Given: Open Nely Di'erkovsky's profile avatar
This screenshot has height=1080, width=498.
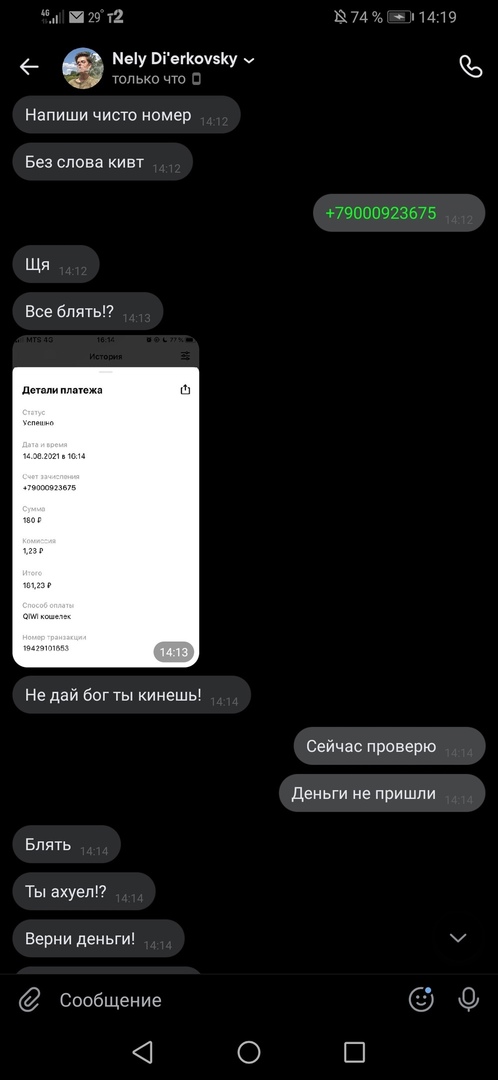Looking at the screenshot, I should (x=83, y=68).
